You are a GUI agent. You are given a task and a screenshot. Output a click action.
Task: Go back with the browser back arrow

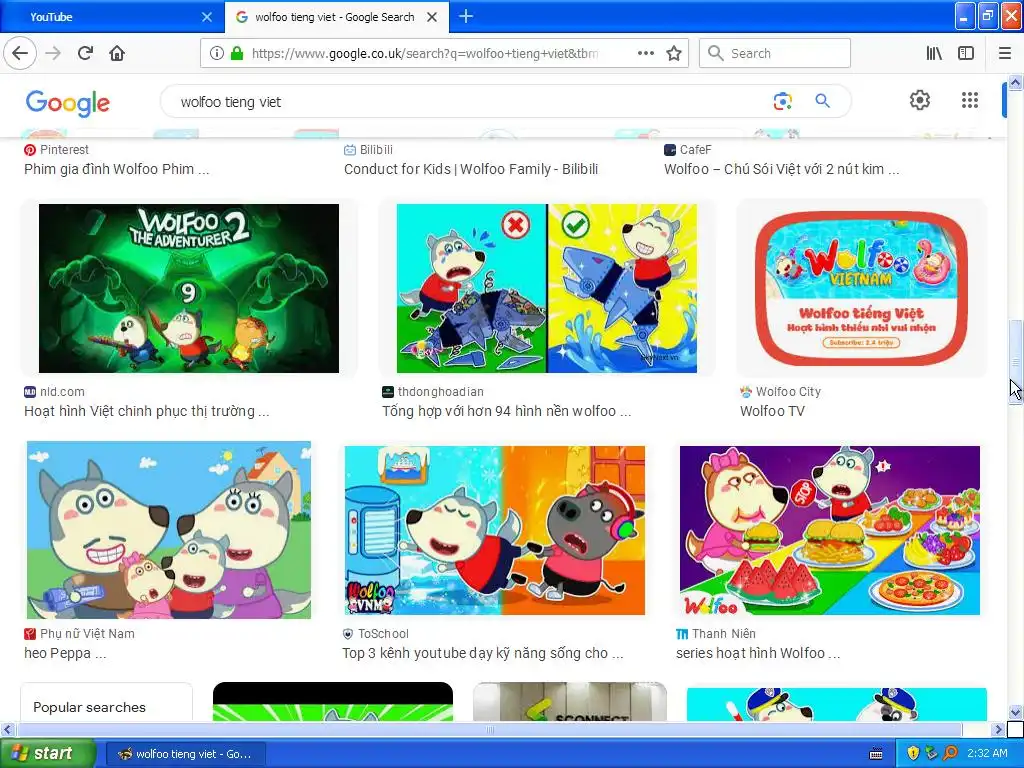20,53
